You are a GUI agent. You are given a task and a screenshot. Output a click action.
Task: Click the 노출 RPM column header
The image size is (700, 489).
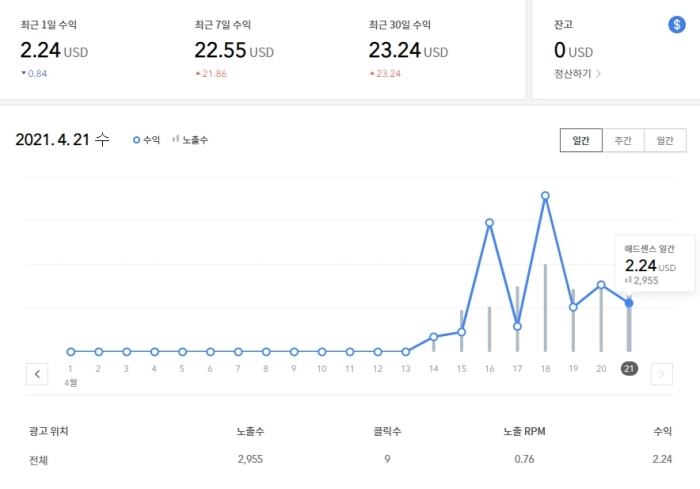(x=524, y=431)
